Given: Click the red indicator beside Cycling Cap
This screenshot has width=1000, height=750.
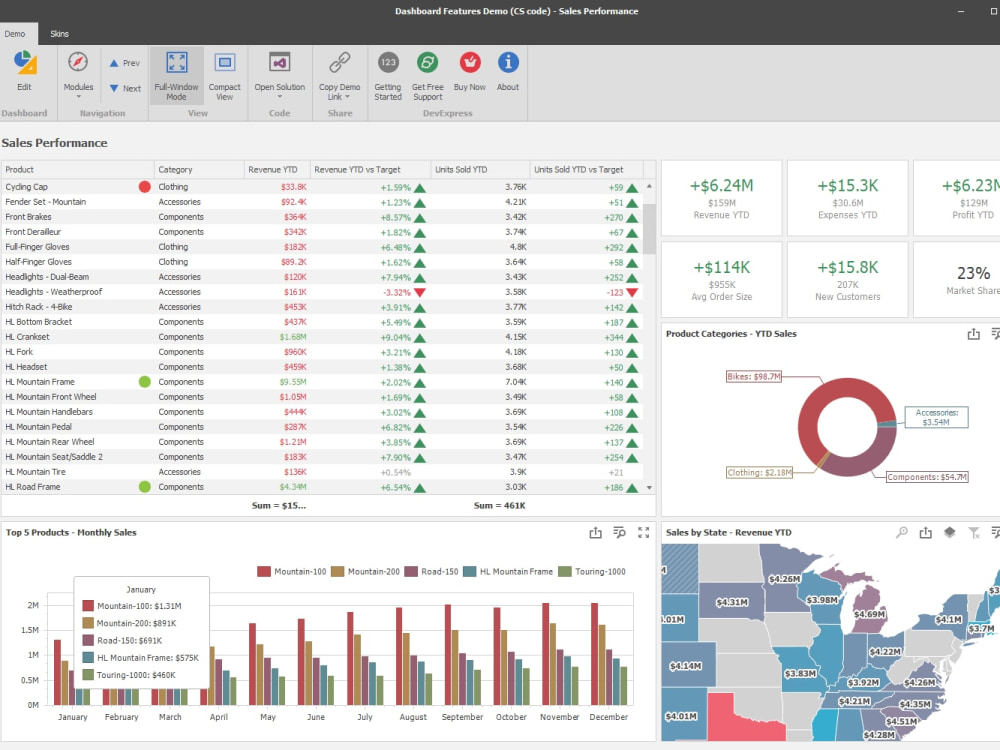Looking at the screenshot, I should [145, 187].
